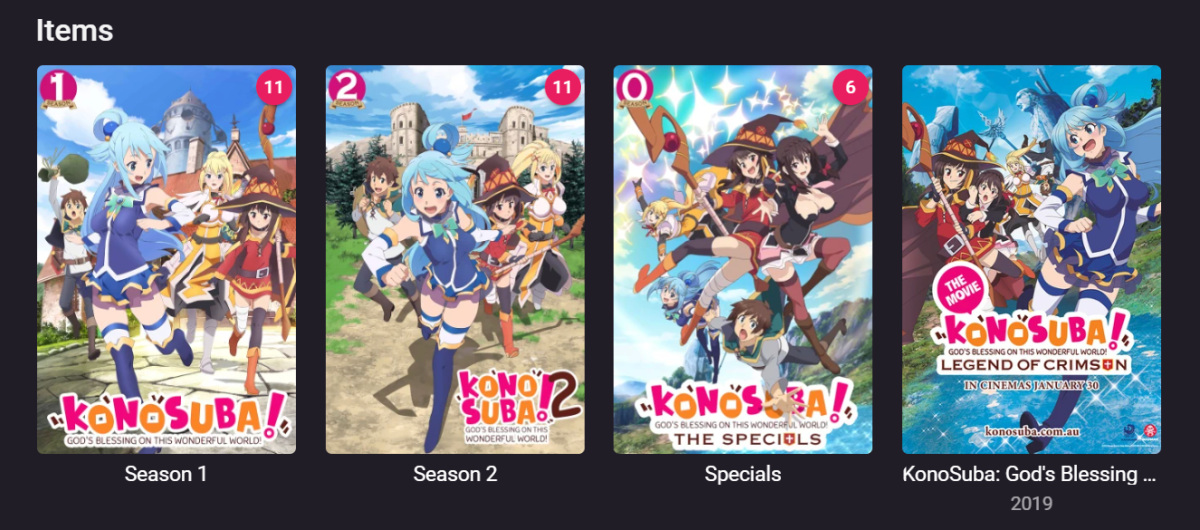Open the Specials poster
This screenshot has width=1200, height=530.
pos(743,260)
